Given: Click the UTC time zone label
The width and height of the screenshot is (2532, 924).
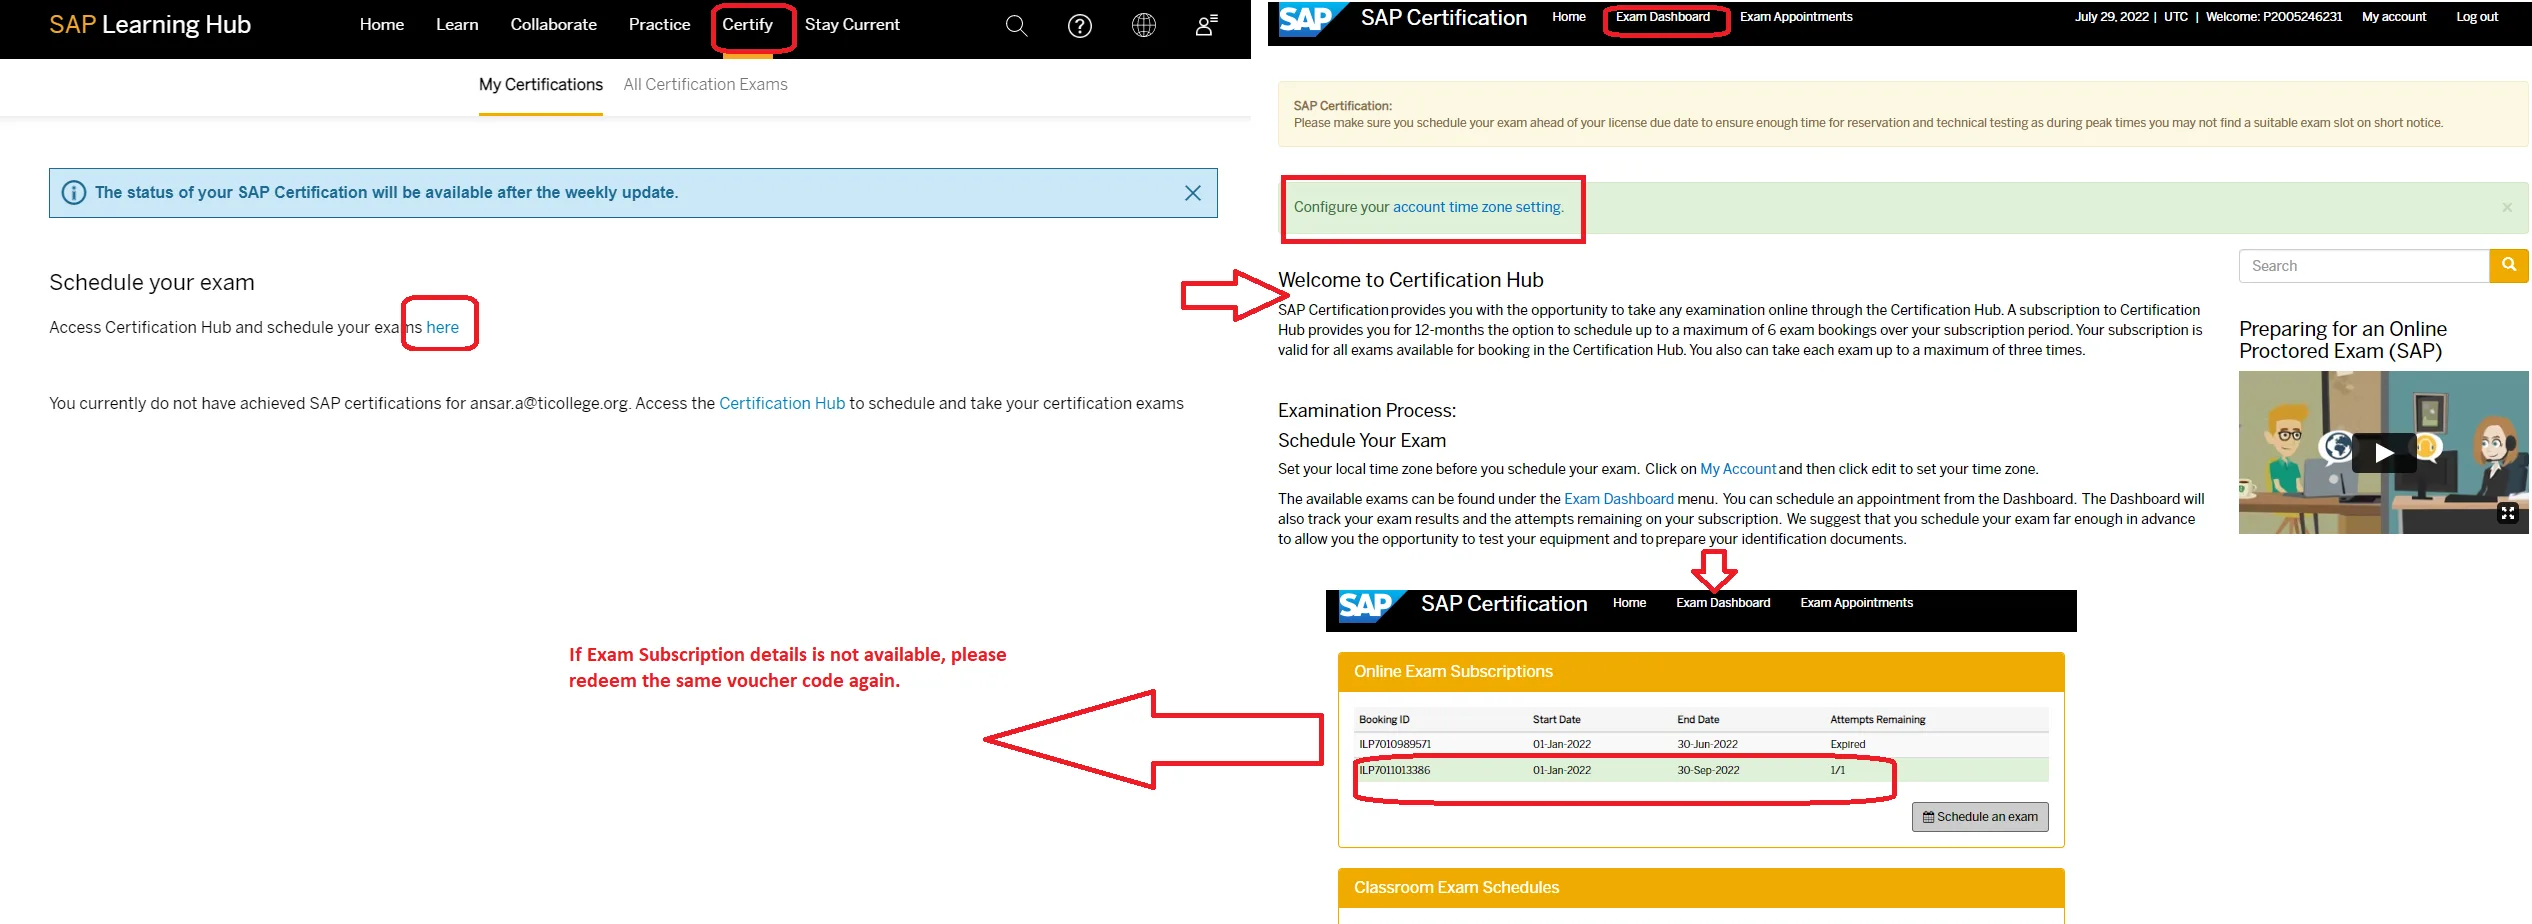Looking at the screenshot, I should point(2176,17).
